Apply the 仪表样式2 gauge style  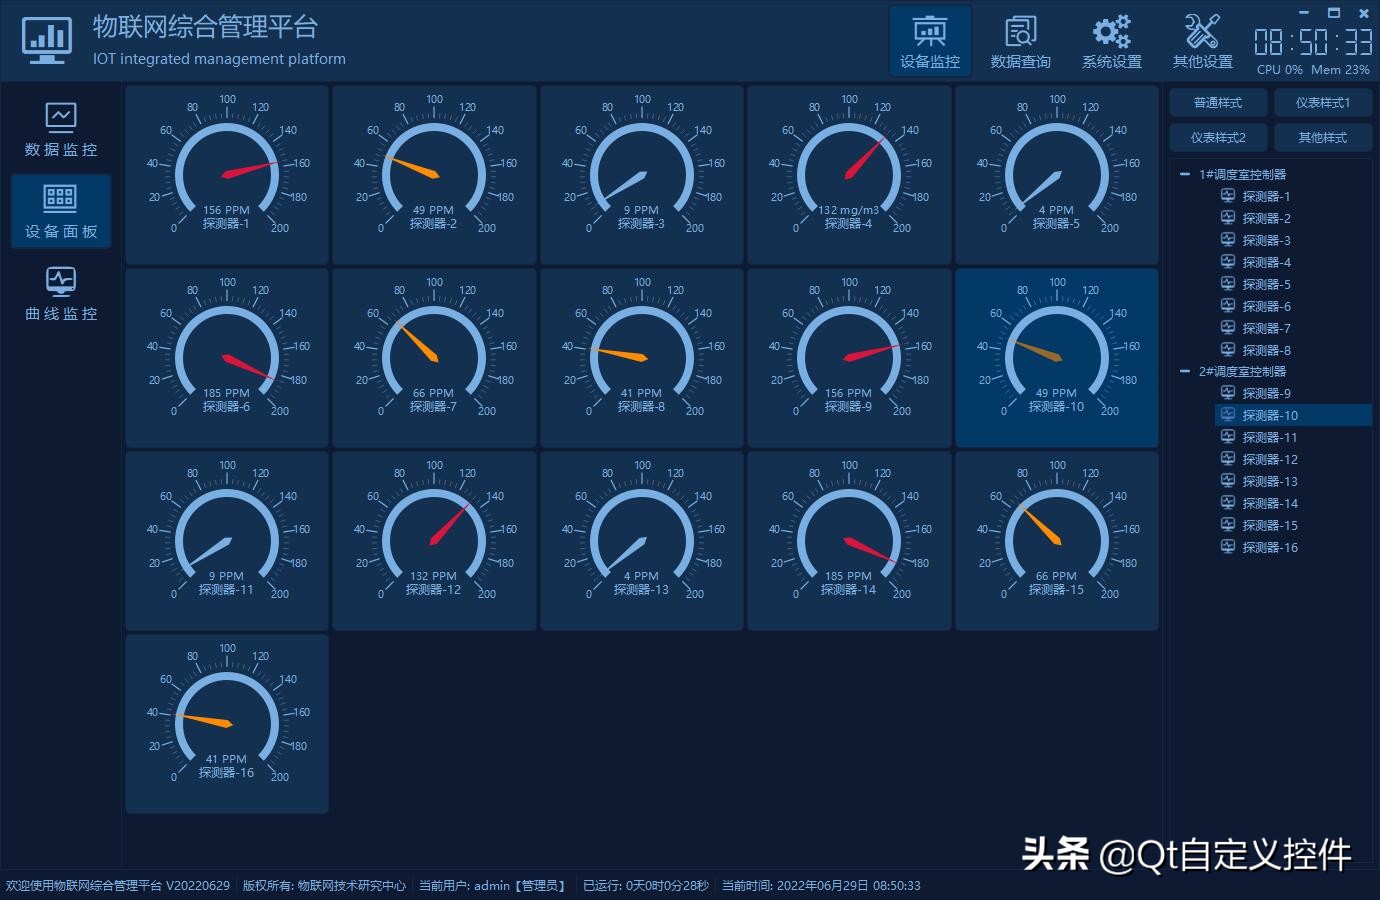click(1218, 137)
